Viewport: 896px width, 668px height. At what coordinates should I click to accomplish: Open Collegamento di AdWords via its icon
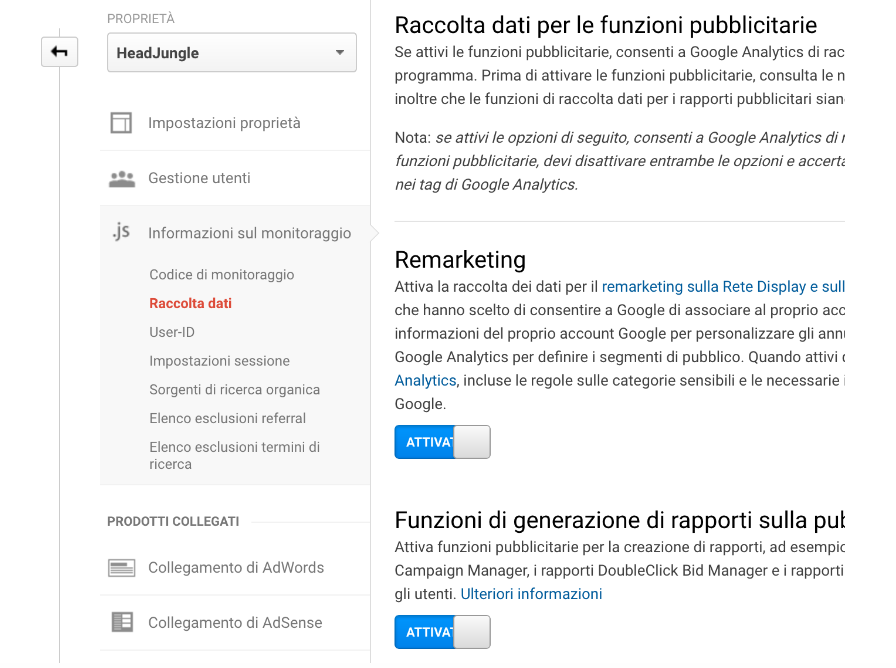[121, 566]
